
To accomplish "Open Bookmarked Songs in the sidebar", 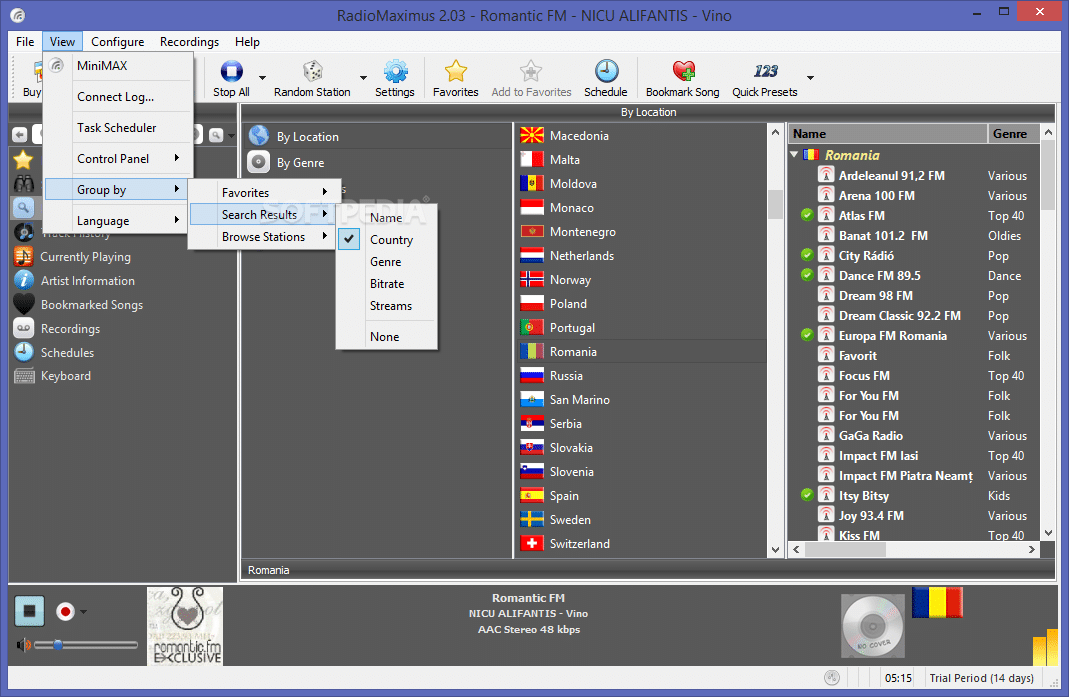I will tap(91, 305).
